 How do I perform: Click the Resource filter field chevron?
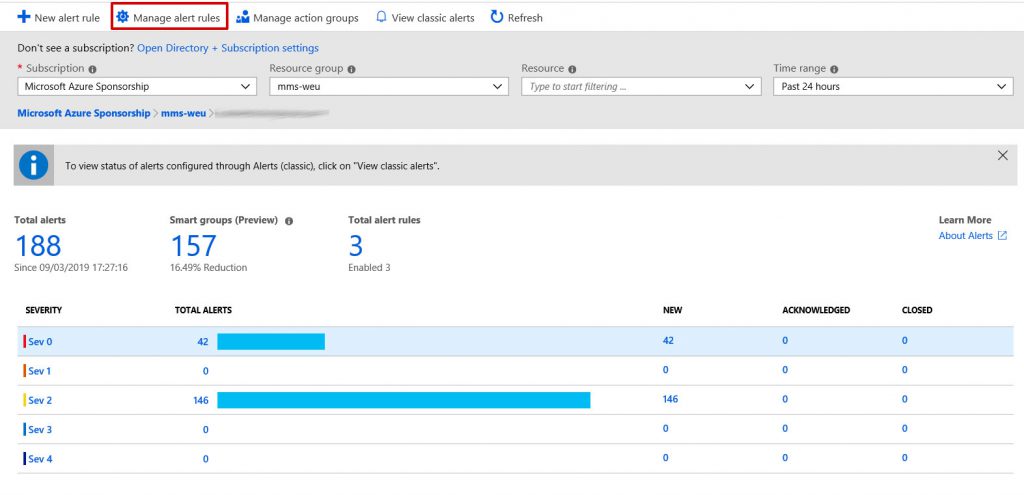point(749,86)
